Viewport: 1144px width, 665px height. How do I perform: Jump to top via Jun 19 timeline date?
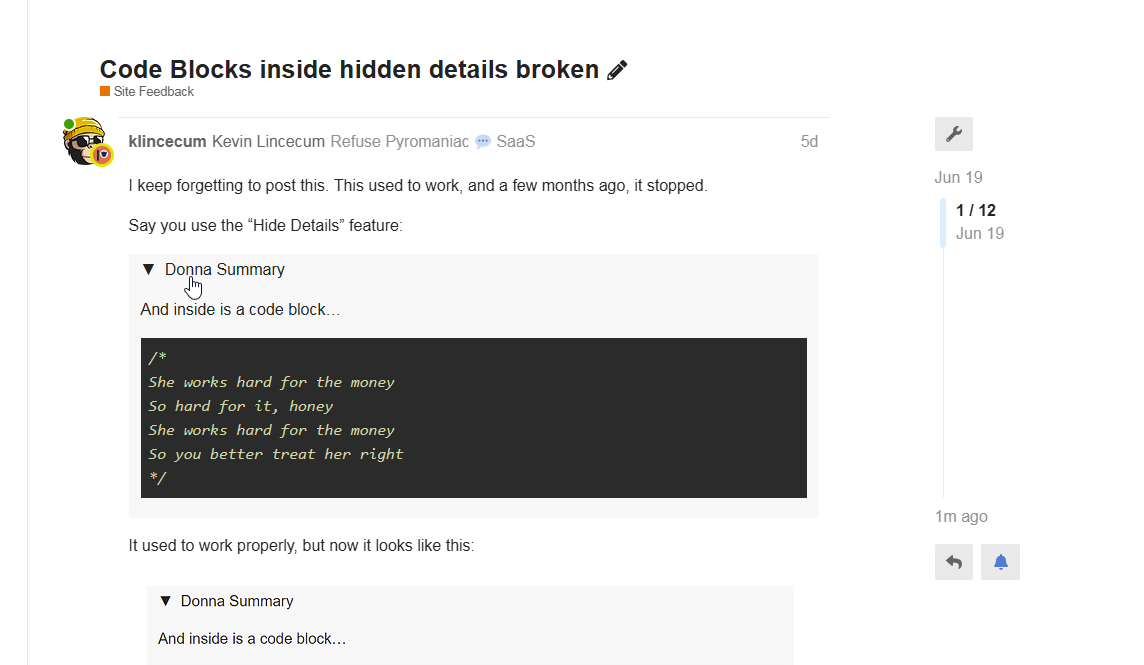(x=958, y=177)
